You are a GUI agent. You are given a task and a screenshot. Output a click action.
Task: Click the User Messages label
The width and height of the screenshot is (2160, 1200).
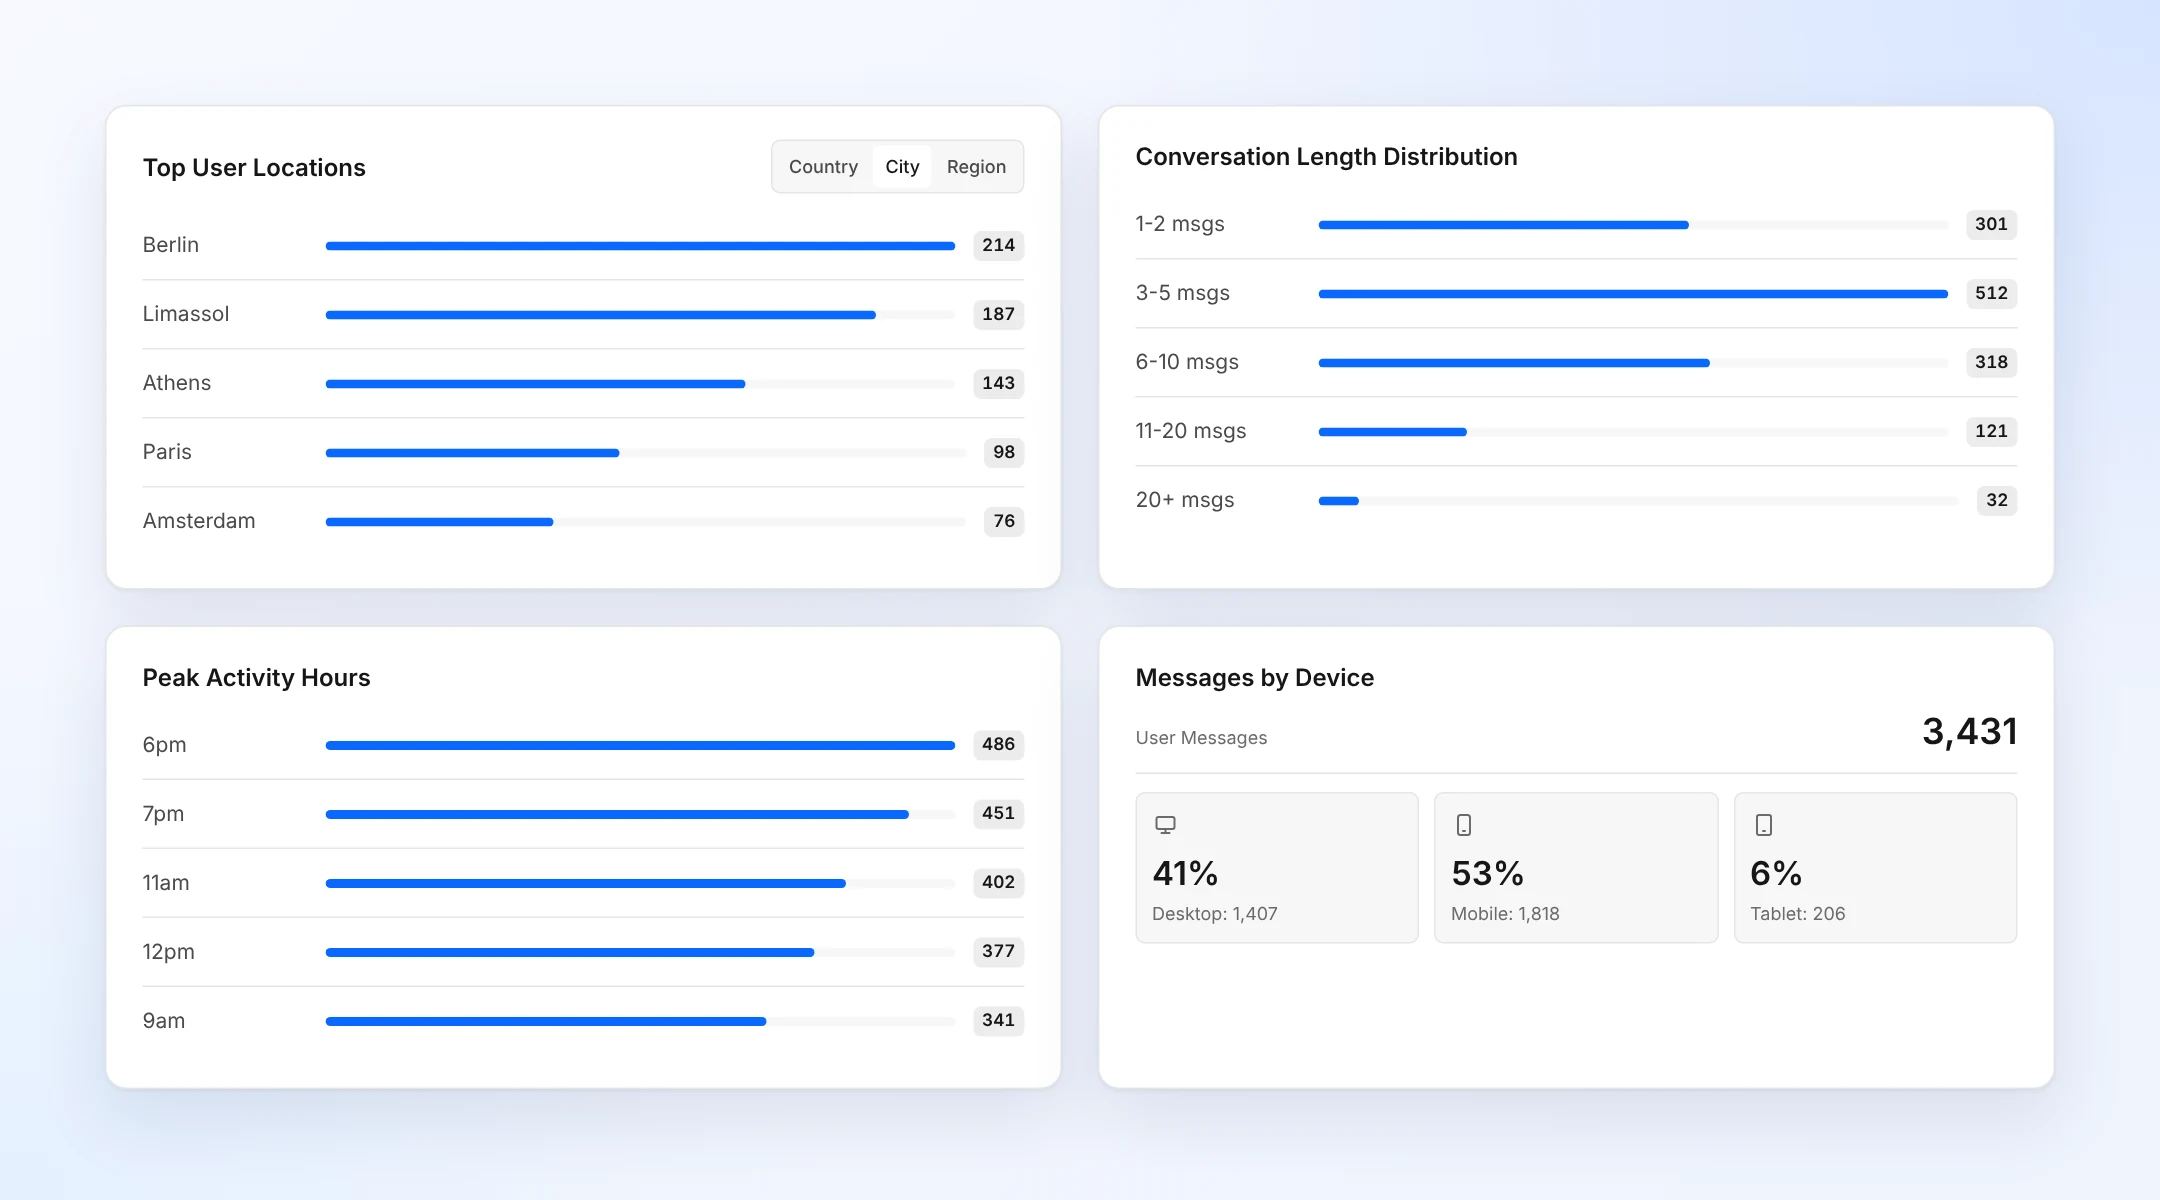click(1201, 738)
